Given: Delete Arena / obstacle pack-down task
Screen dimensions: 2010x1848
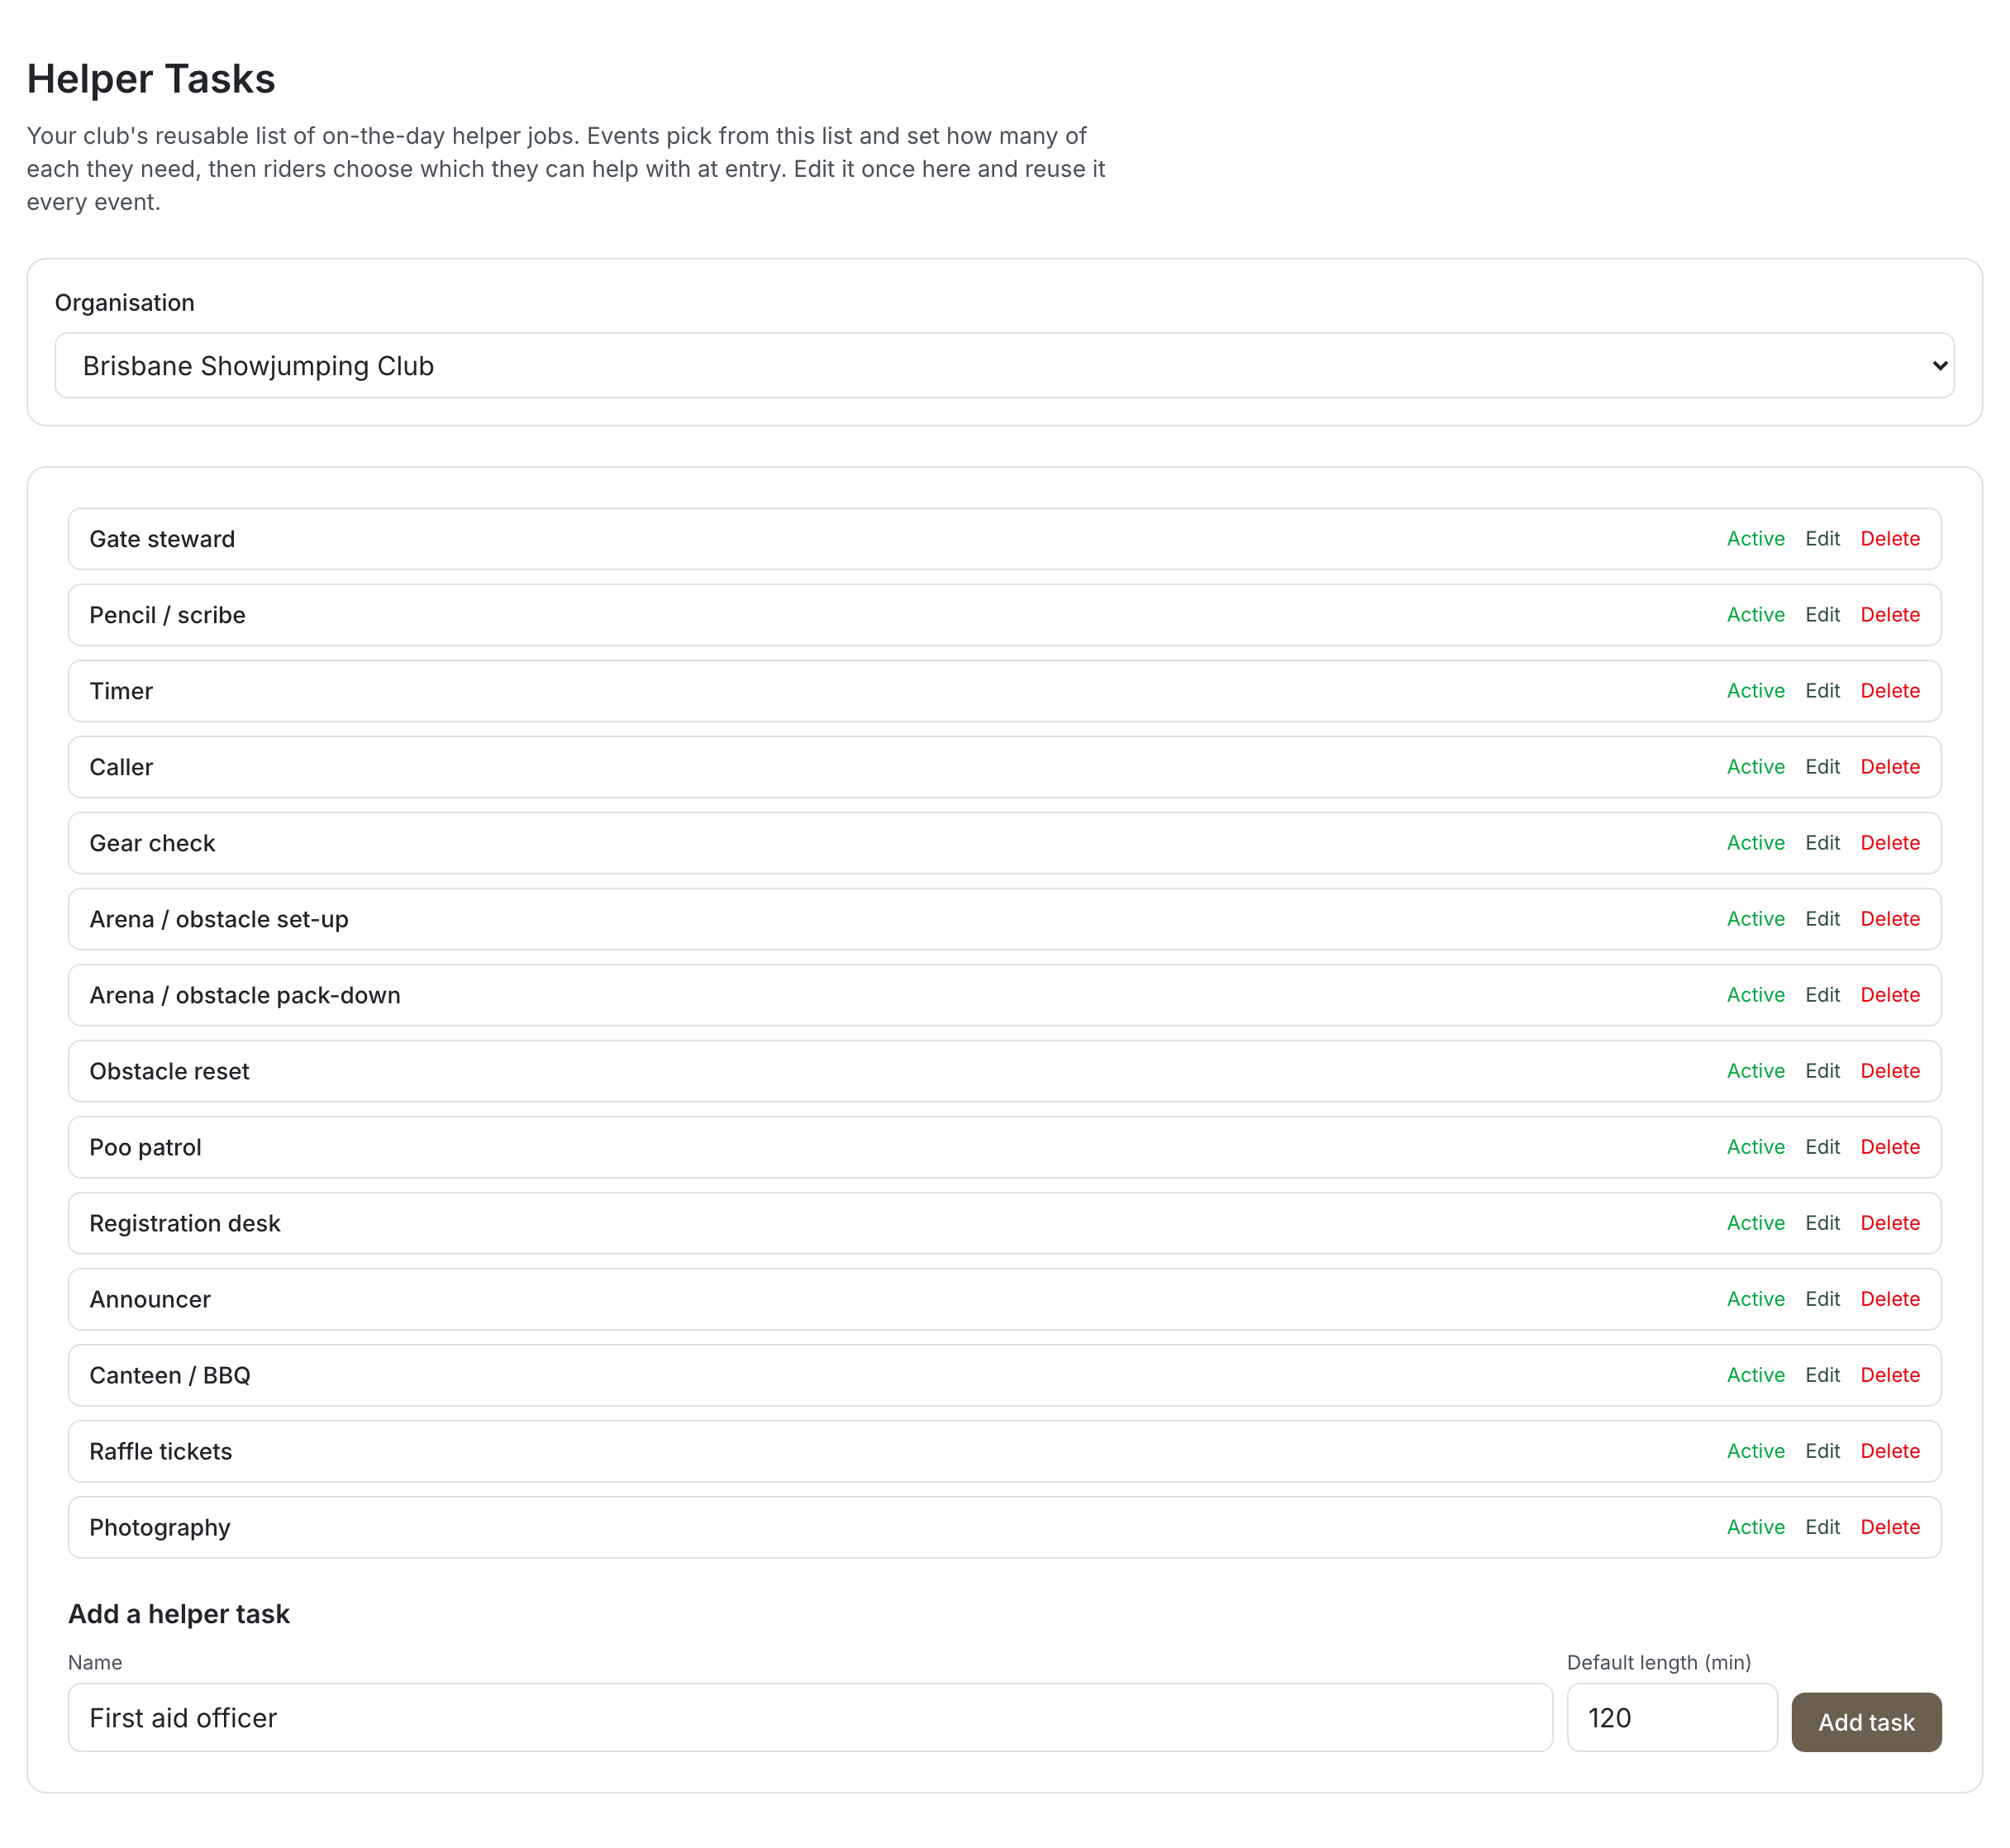Looking at the screenshot, I should (1890, 995).
